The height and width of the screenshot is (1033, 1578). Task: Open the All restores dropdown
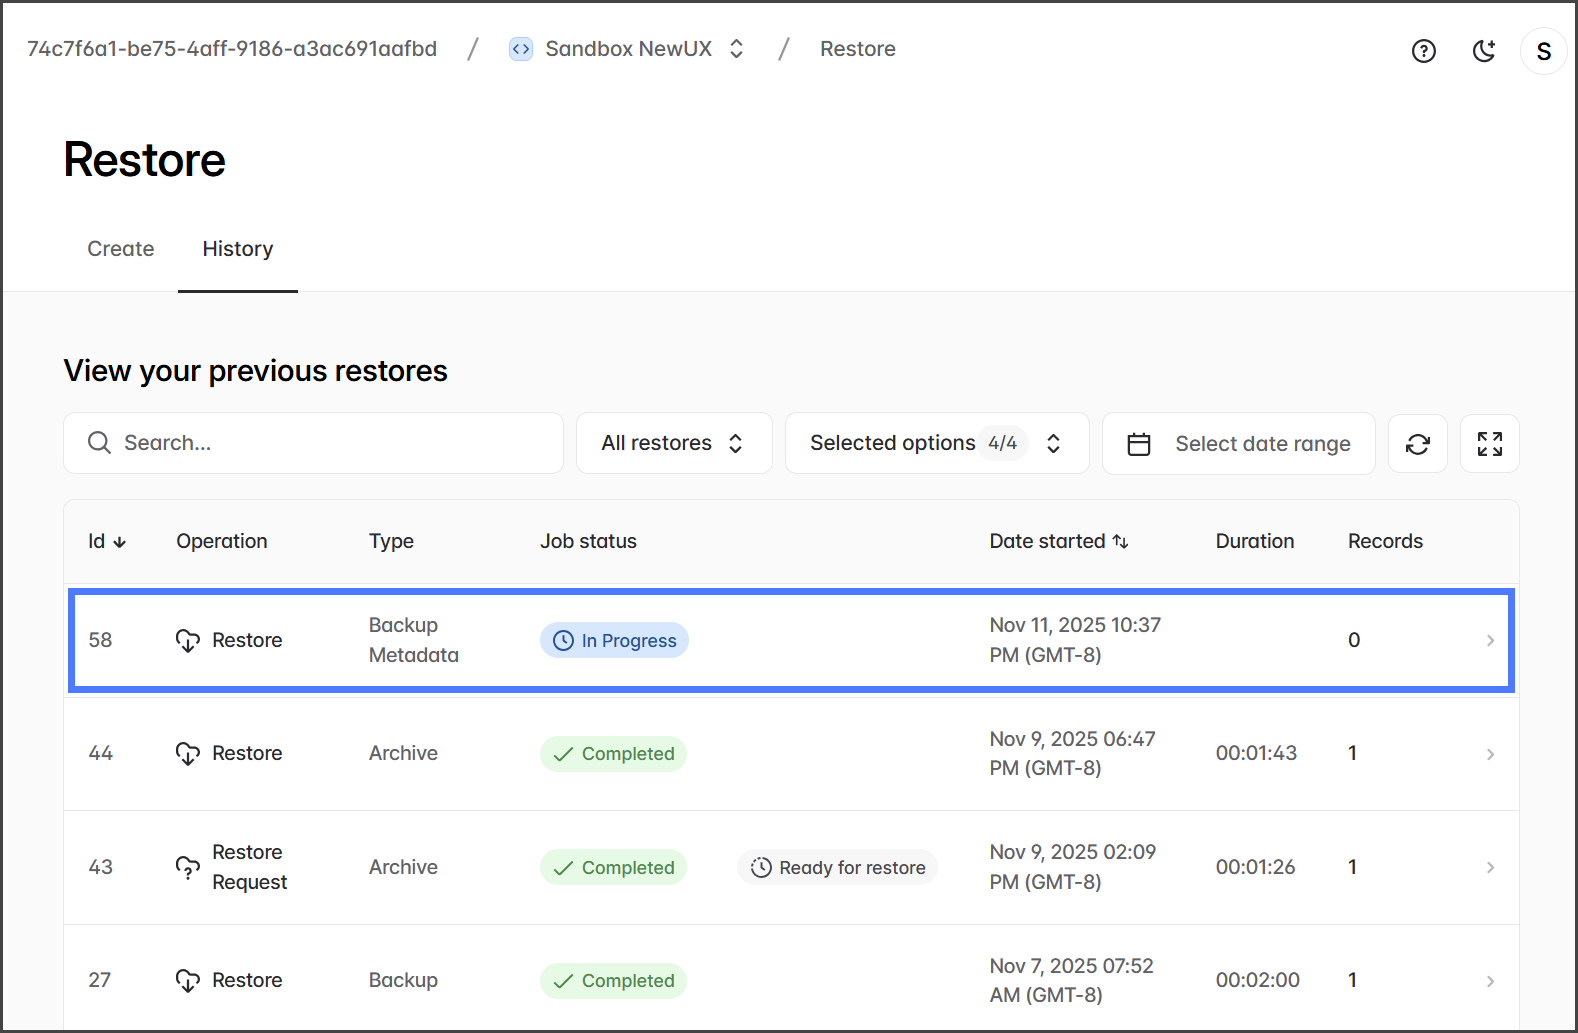tap(673, 443)
